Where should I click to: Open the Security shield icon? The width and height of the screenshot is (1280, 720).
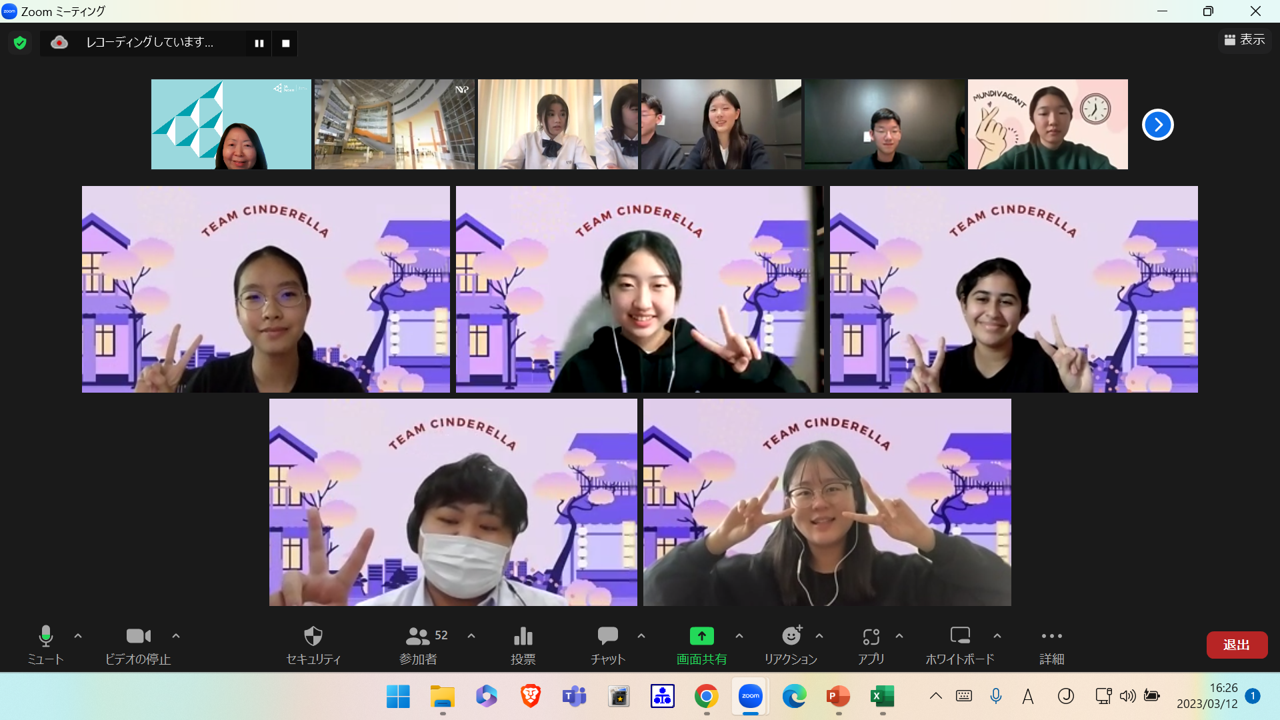[313, 637]
